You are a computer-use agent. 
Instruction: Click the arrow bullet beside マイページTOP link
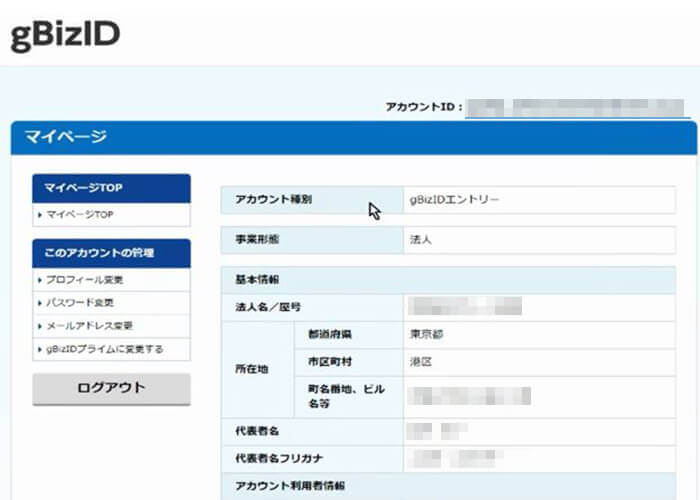pos(40,215)
